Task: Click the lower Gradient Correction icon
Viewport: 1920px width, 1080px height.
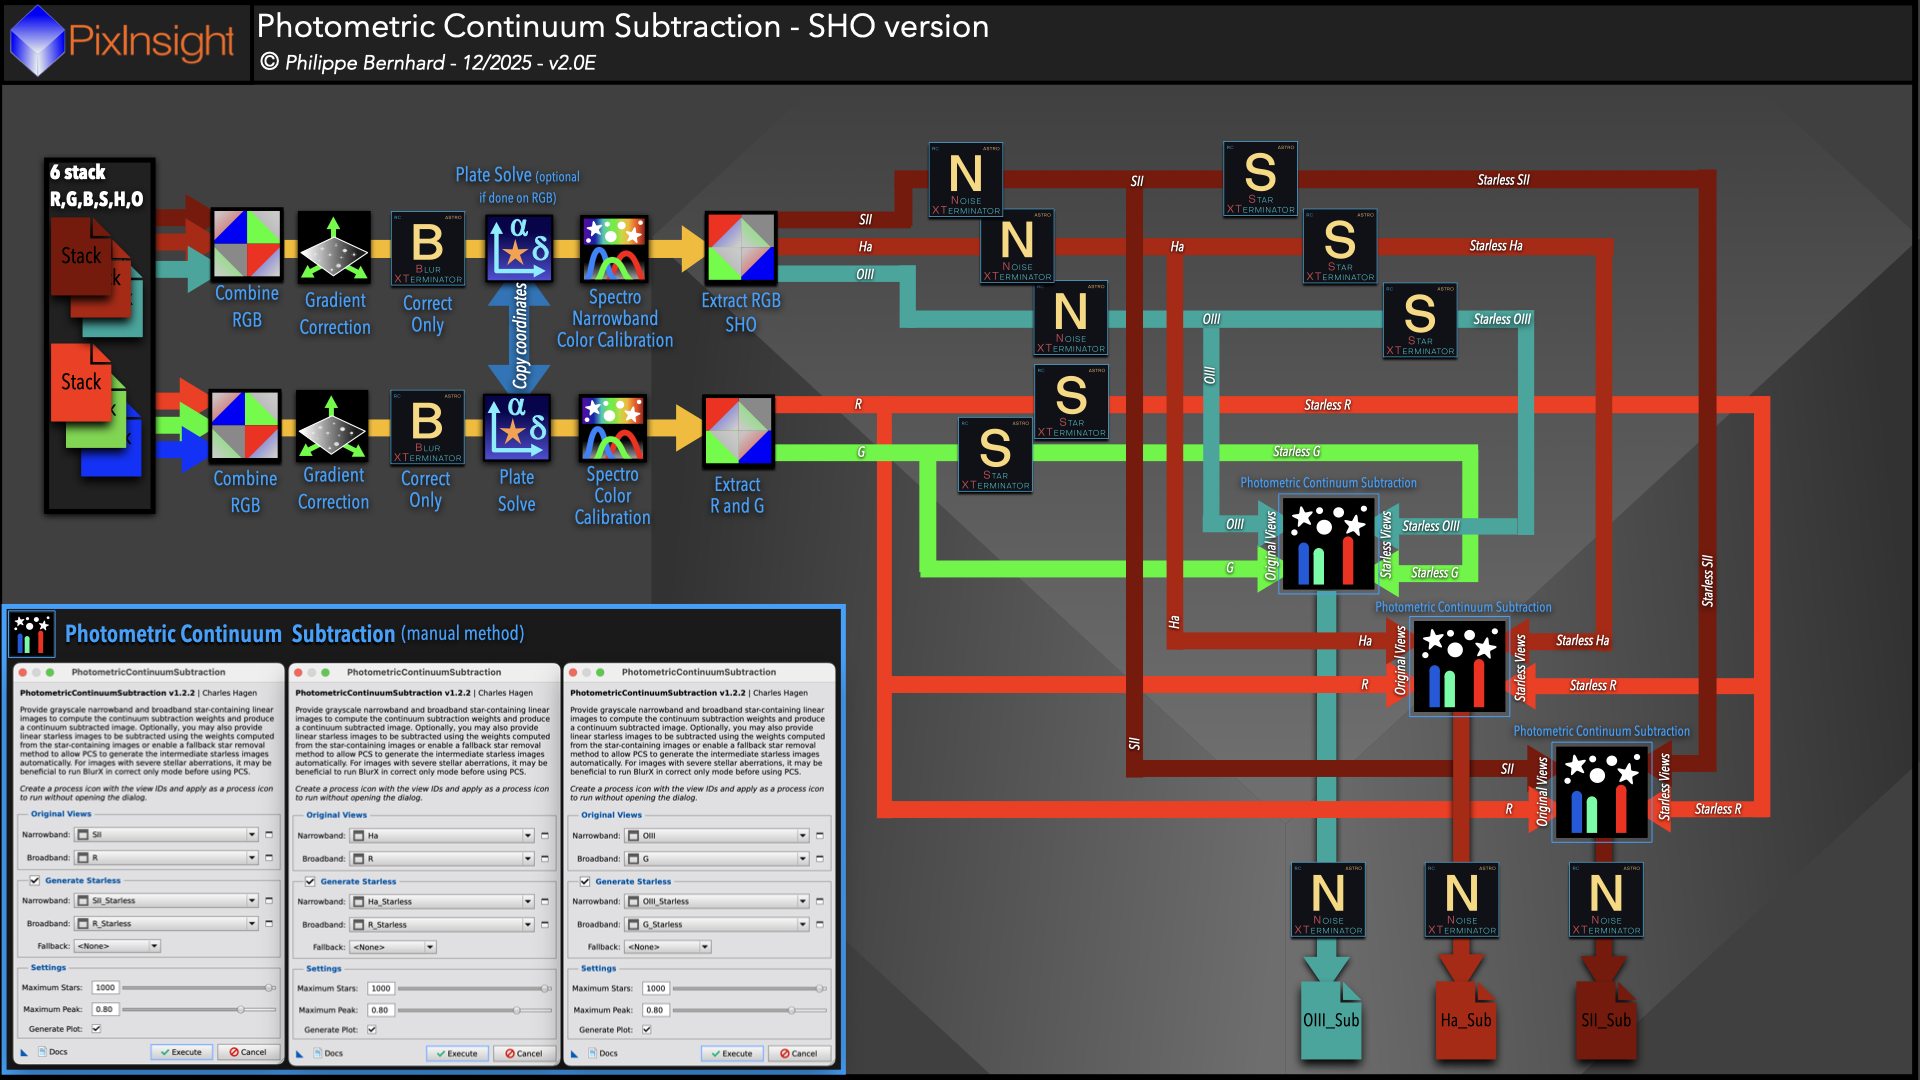Action: [x=333, y=427]
